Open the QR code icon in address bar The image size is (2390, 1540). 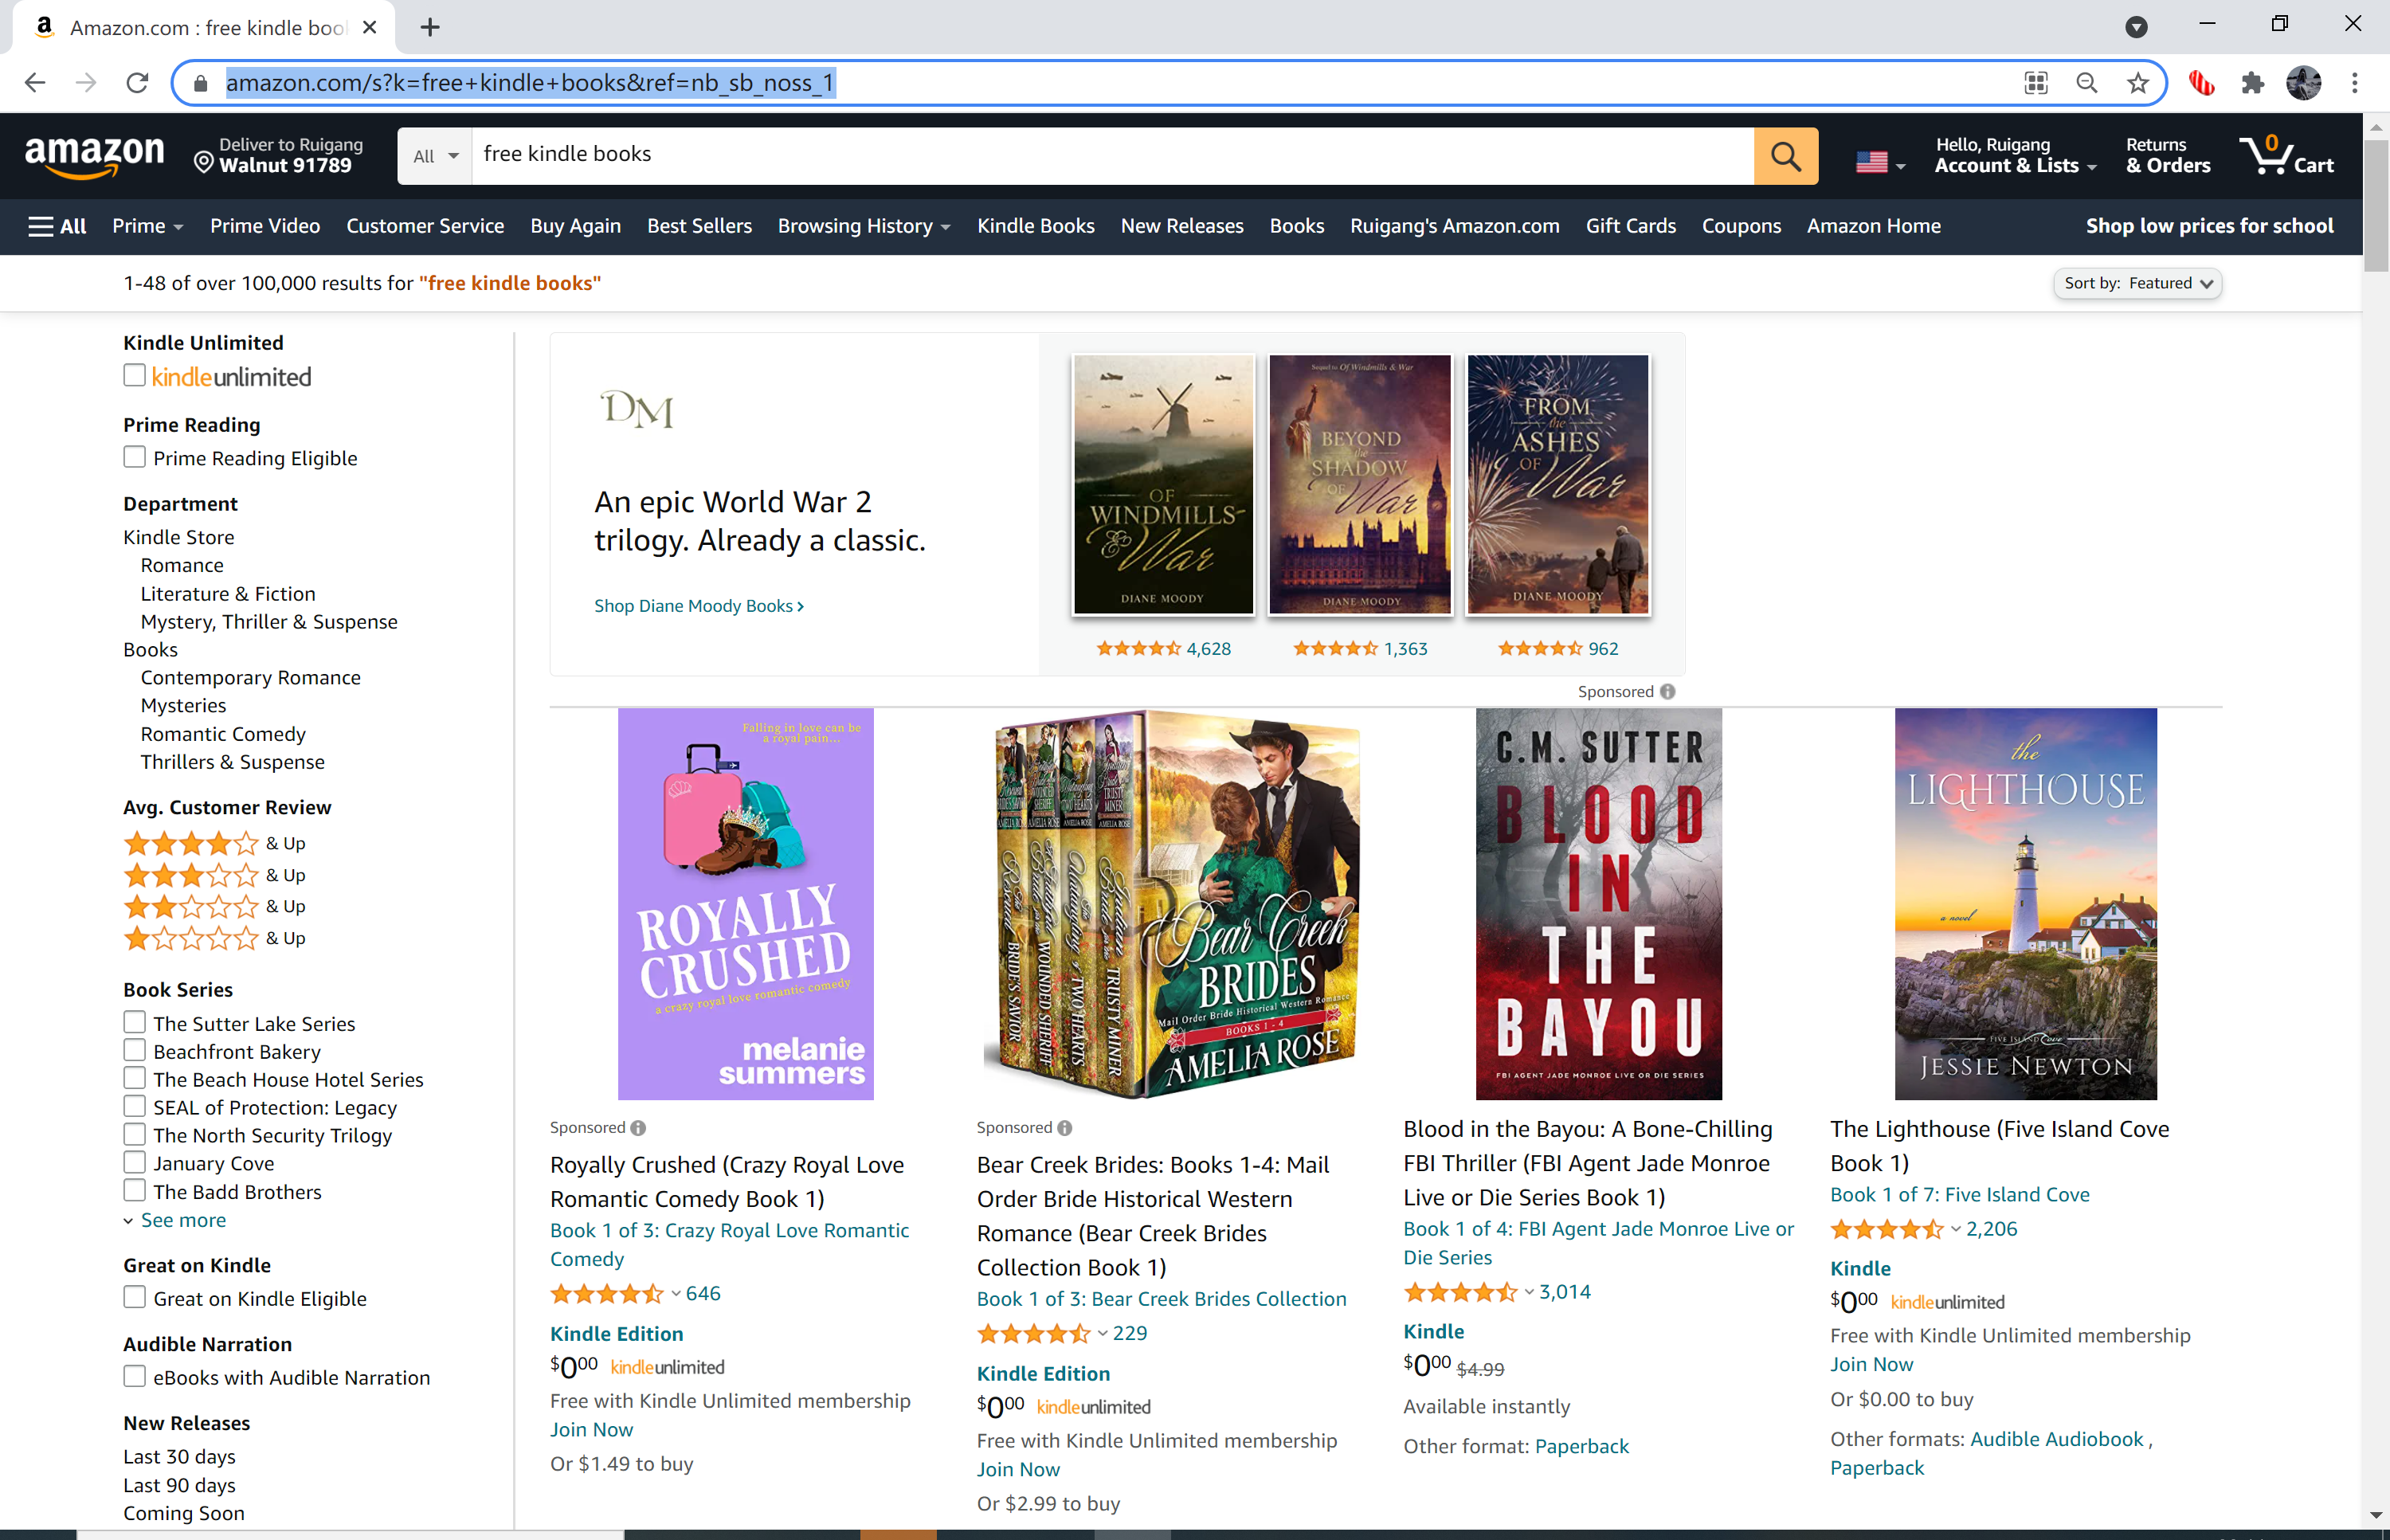(x=2036, y=83)
